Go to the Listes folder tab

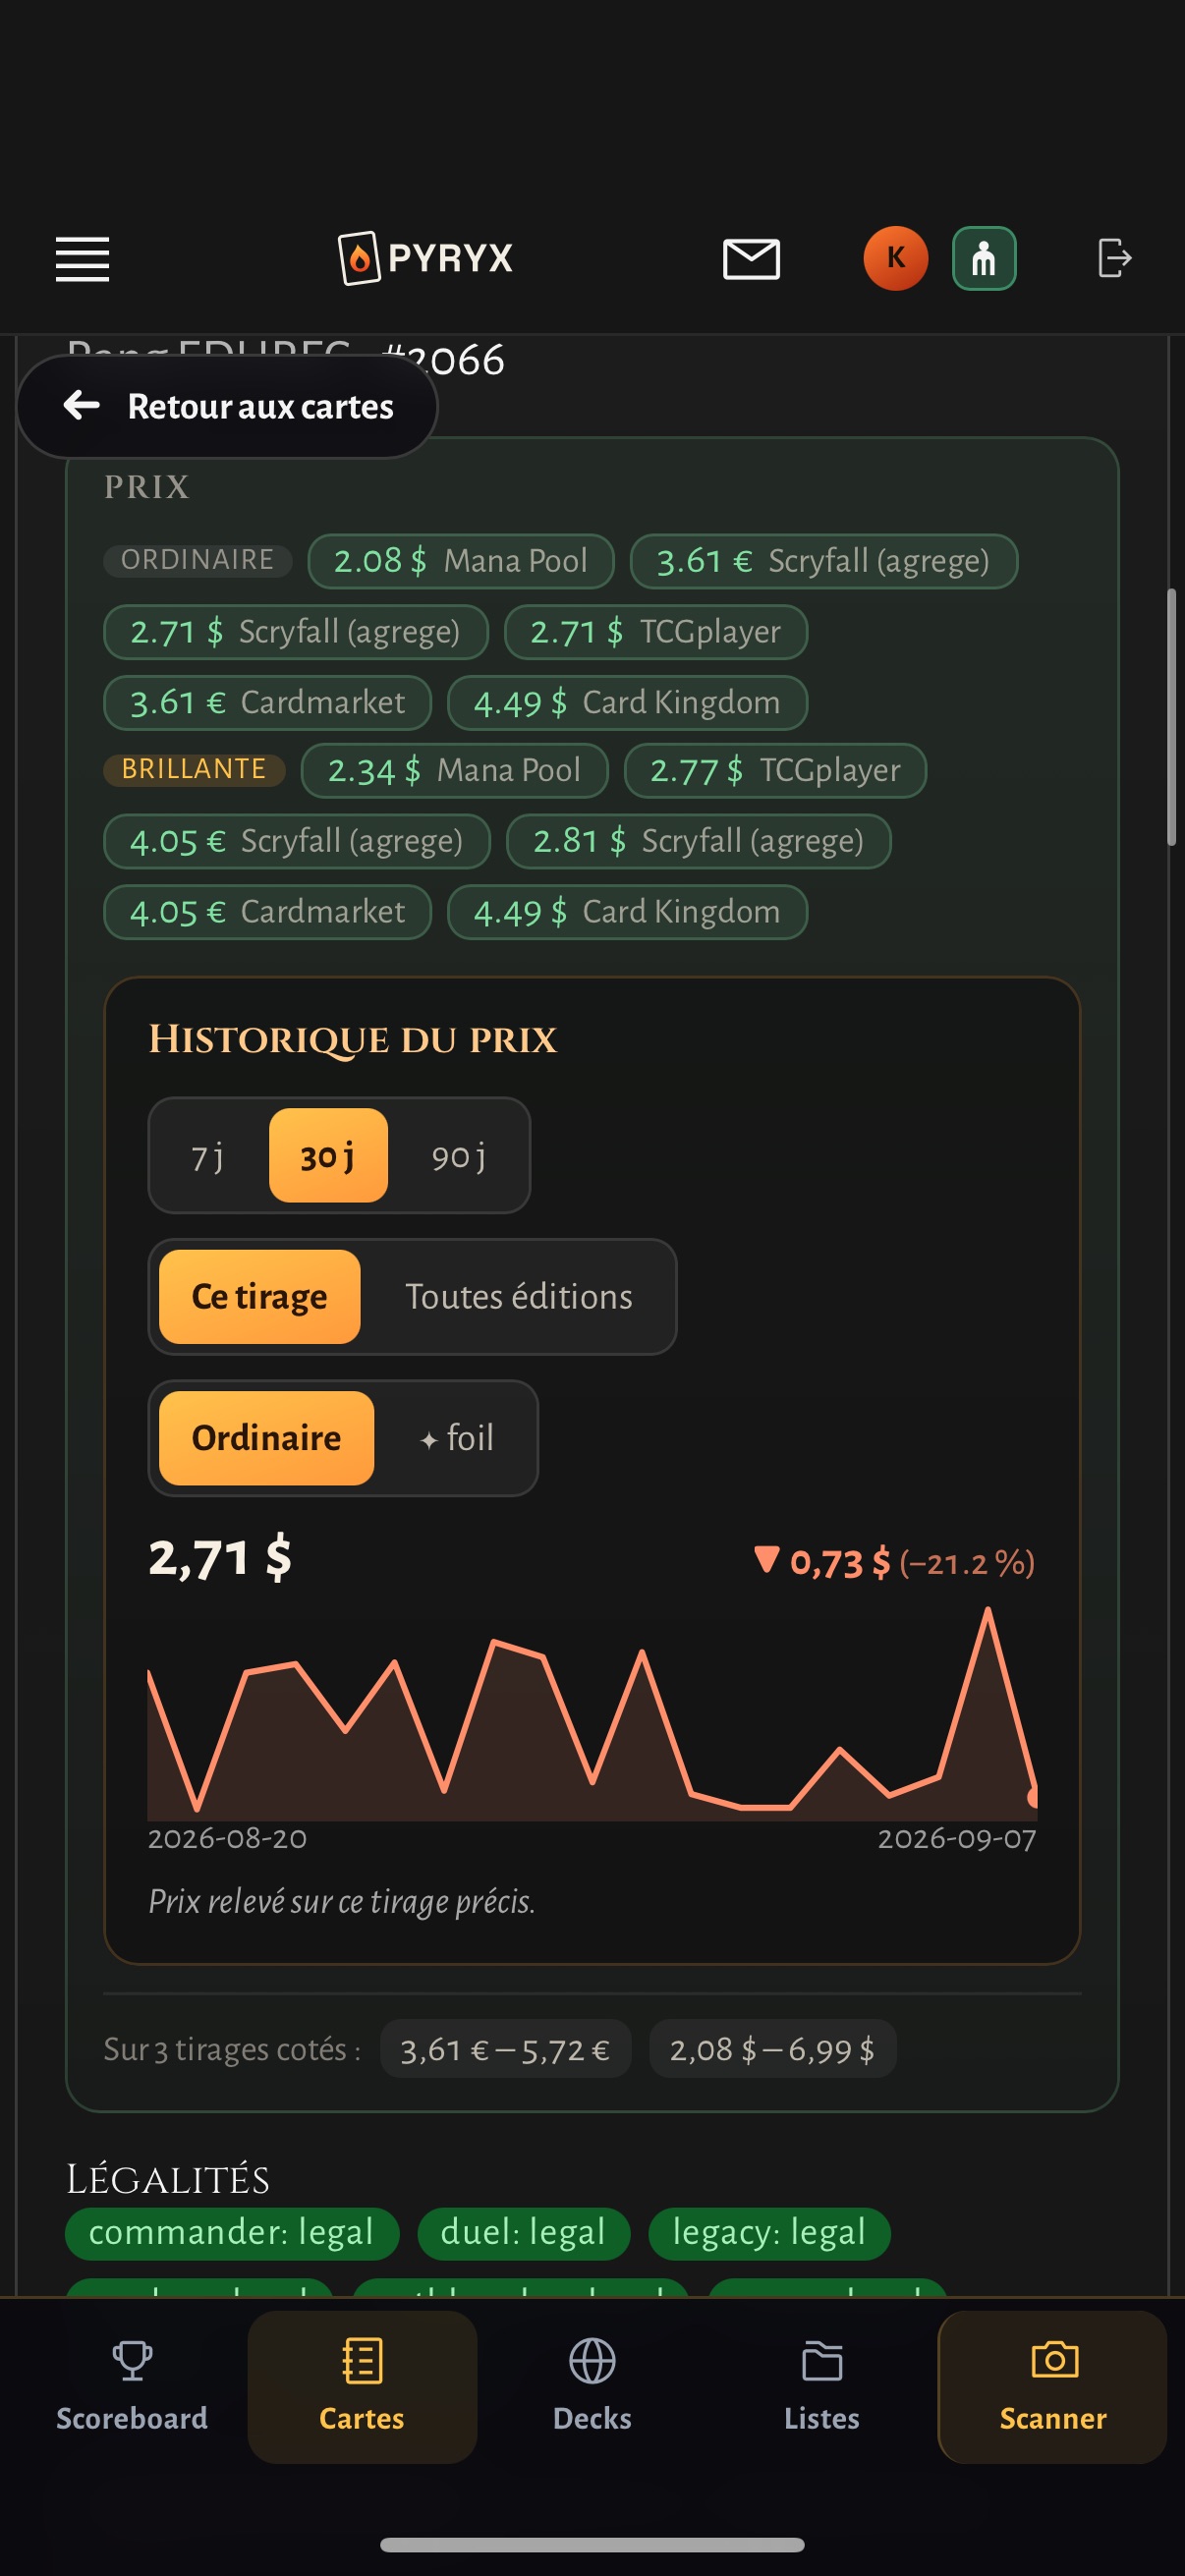click(x=822, y=2386)
